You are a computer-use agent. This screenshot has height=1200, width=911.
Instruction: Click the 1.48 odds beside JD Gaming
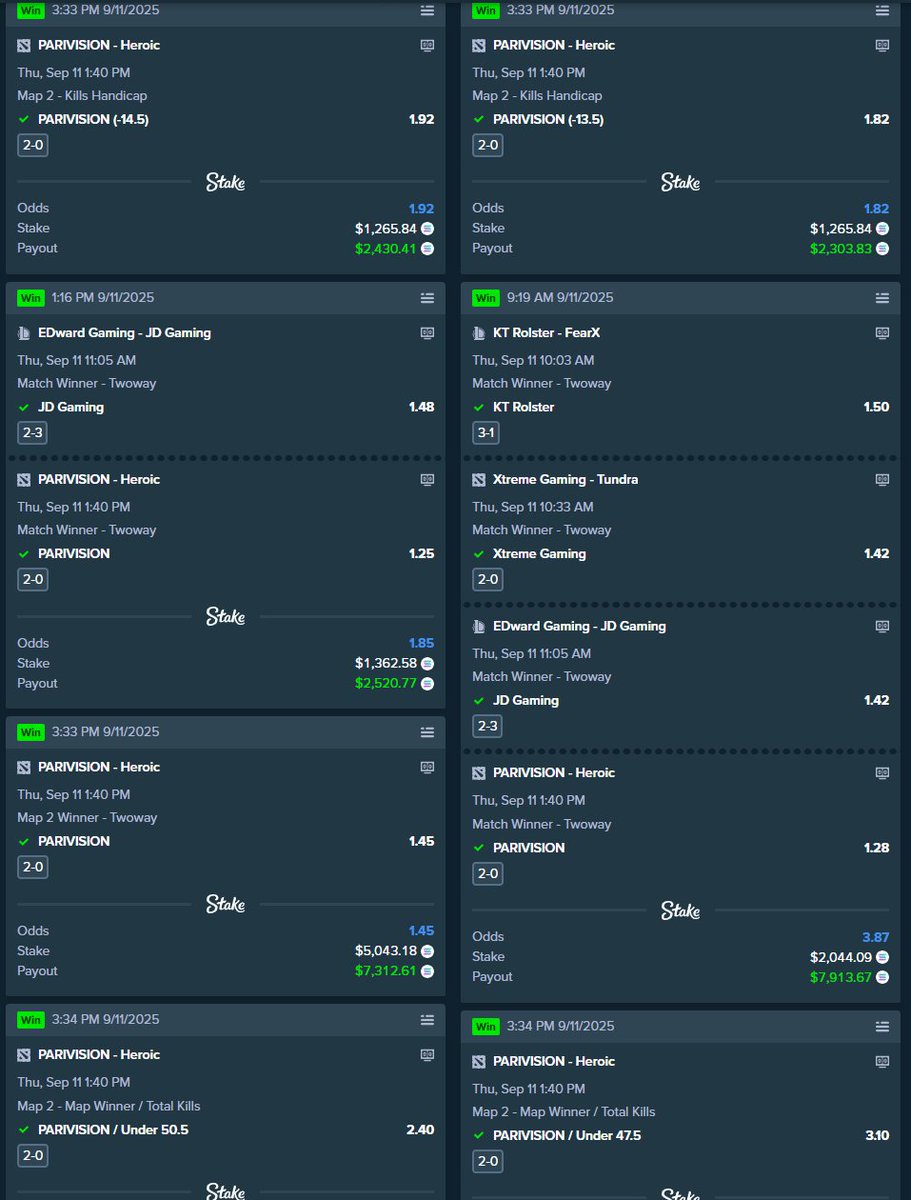pos(421,407)
